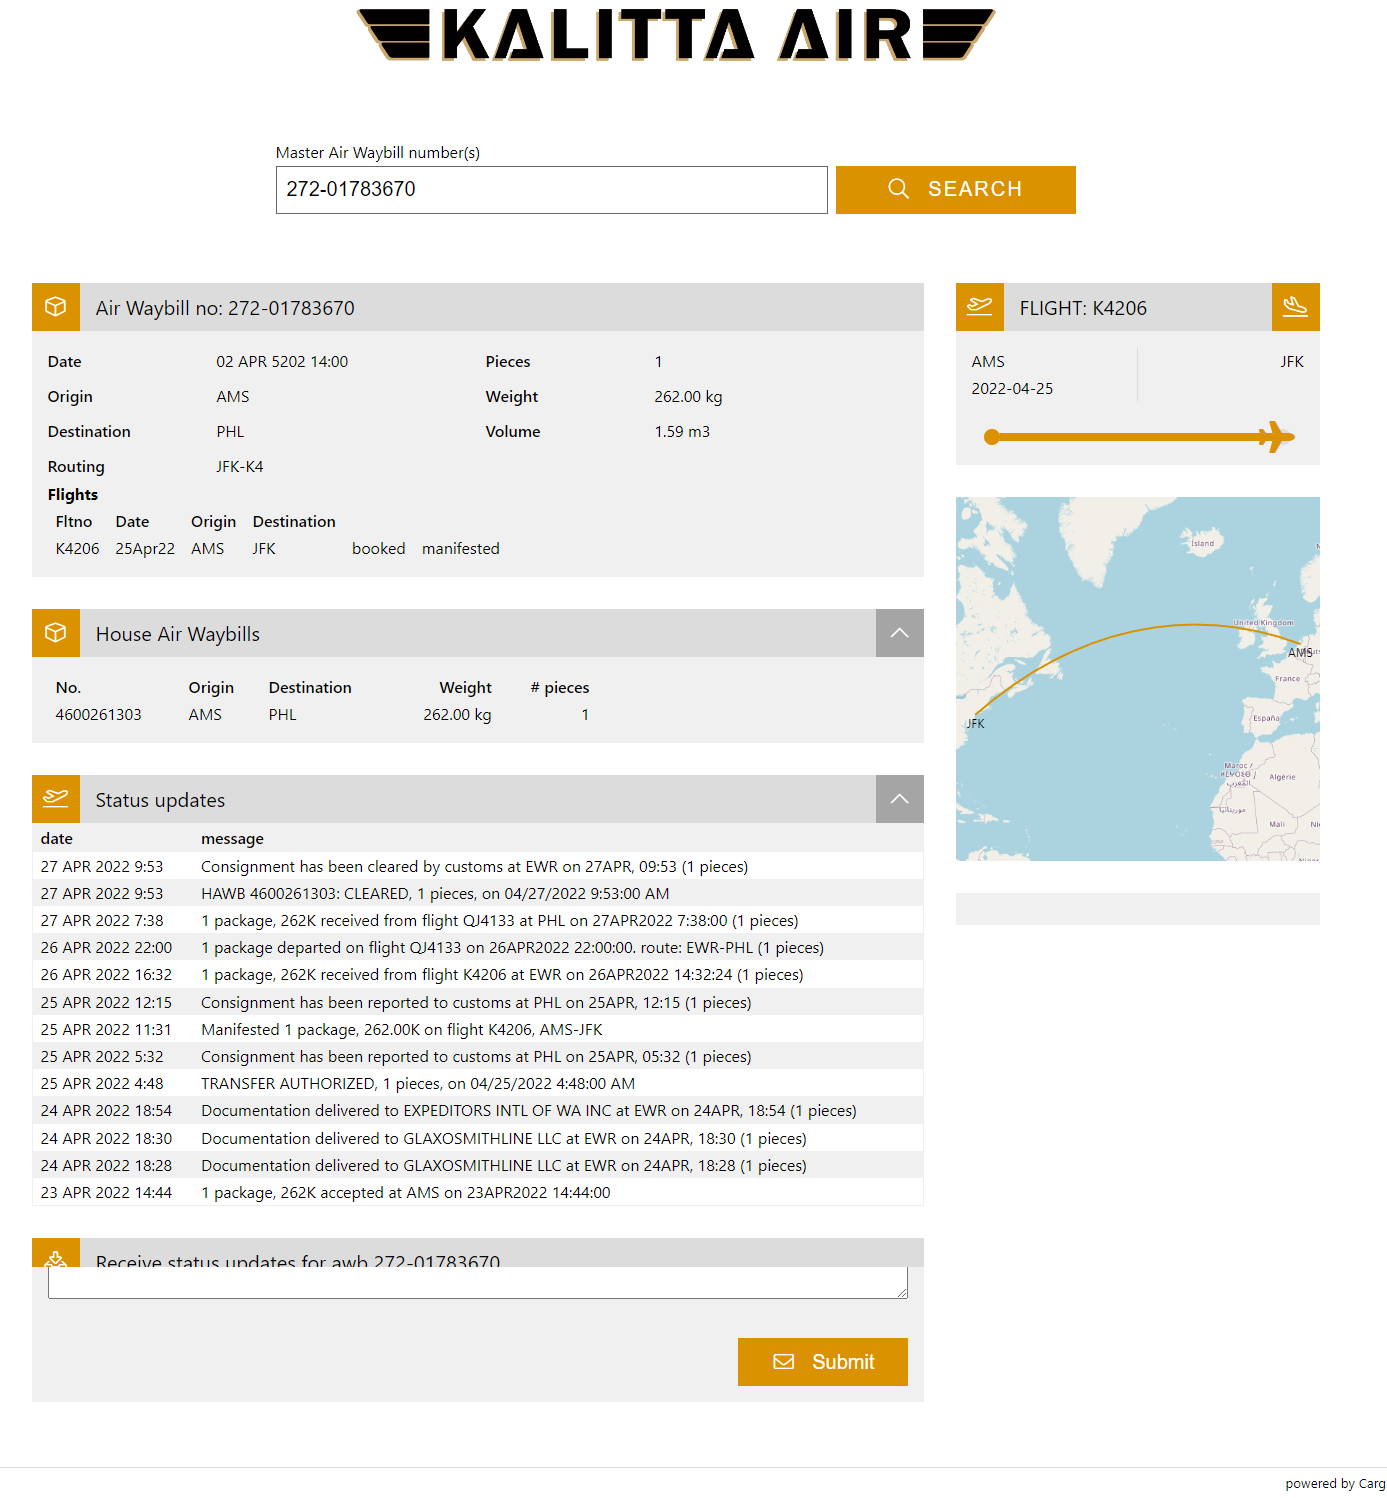Click the departing plane icon in FLIGHT header

[980, 307]
